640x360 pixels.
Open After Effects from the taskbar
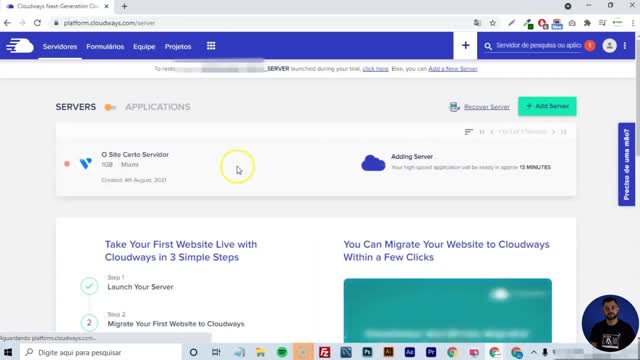click(409, 352)
